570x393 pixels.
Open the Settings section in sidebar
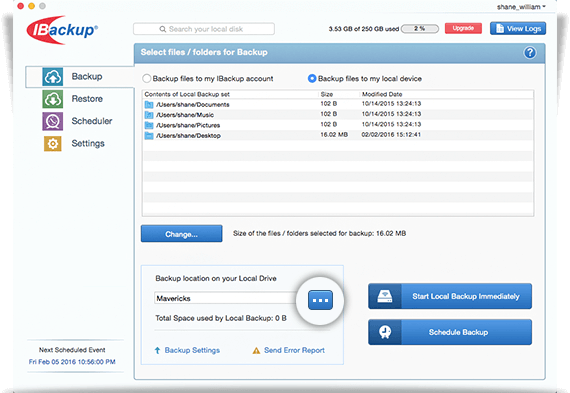[88, 144]
